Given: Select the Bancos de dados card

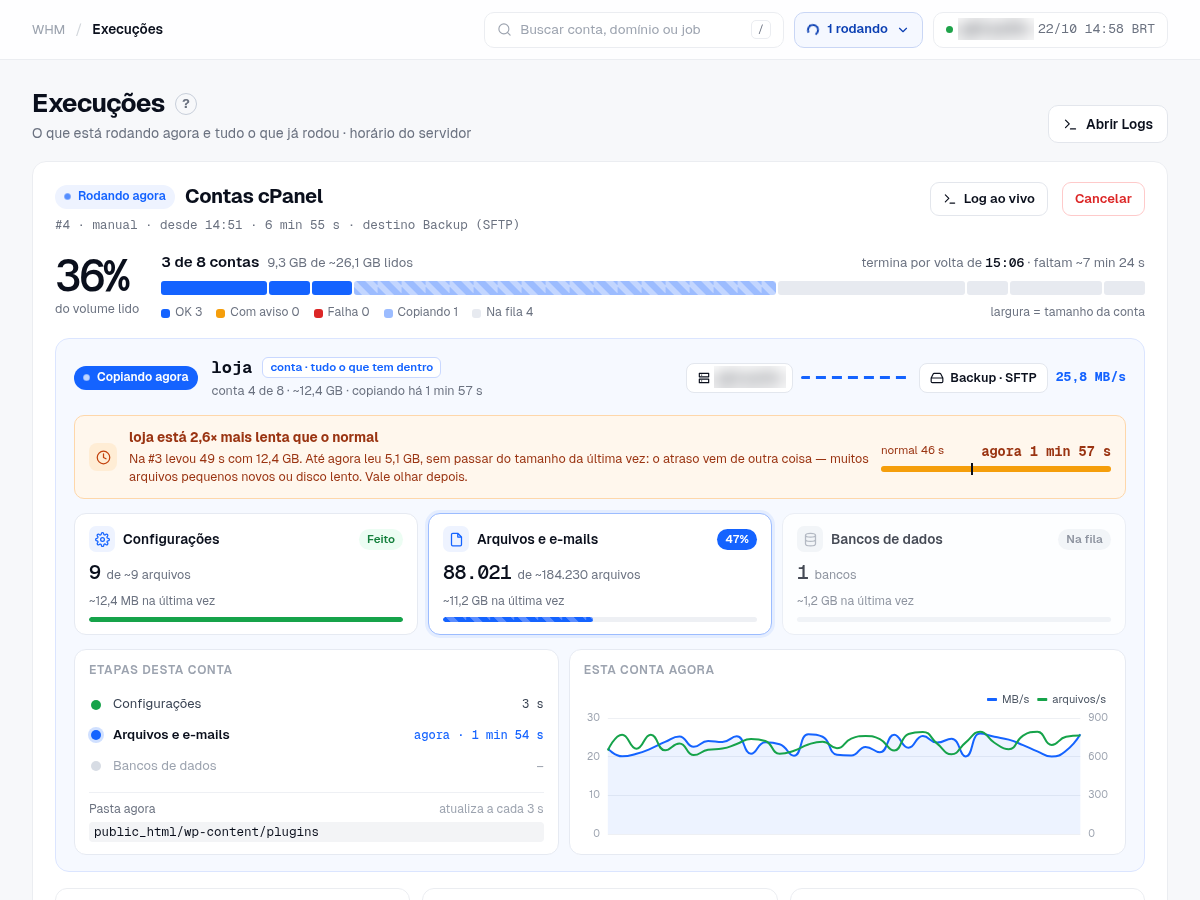Looking at the screenshot, I should coord(954,574).
